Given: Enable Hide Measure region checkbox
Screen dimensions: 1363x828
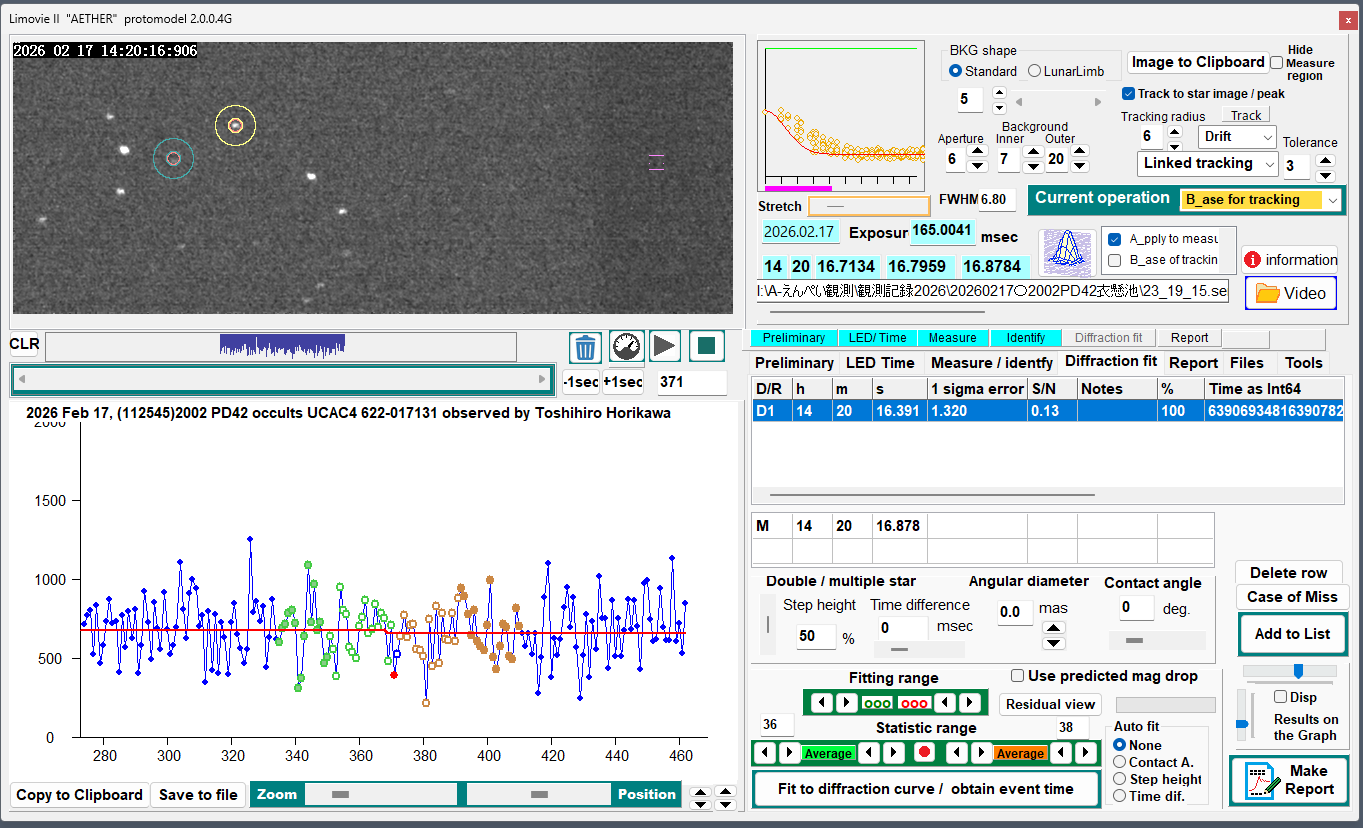Looking at the screenshot, I should tap(1276, 62).
